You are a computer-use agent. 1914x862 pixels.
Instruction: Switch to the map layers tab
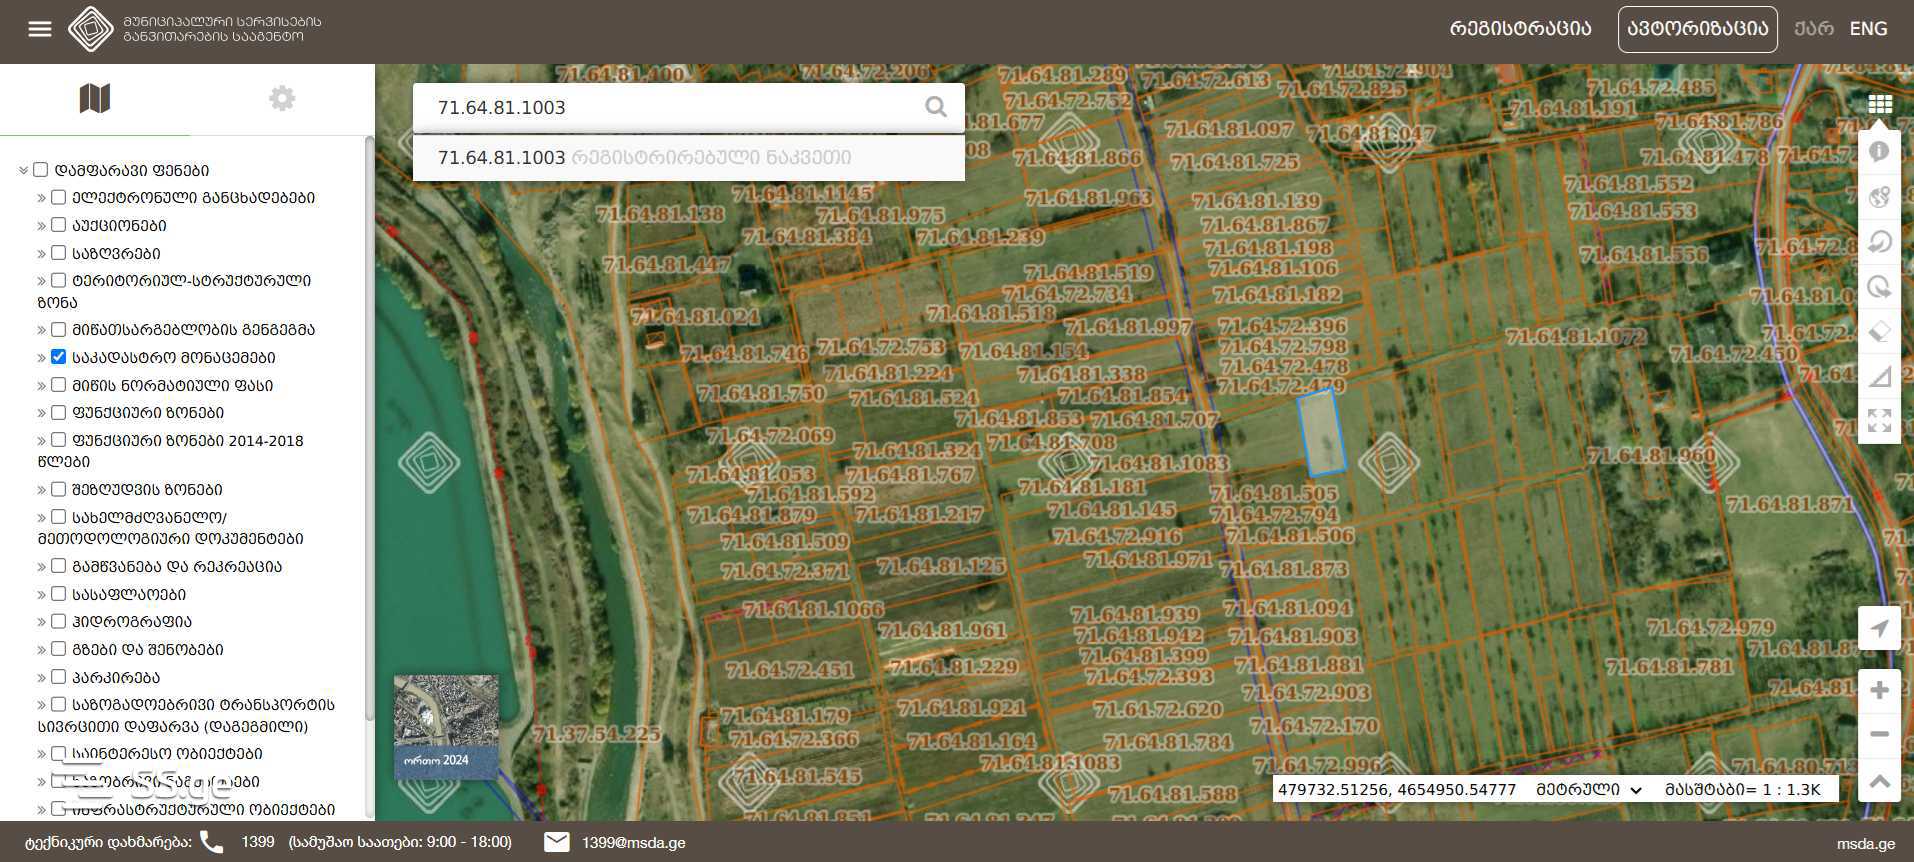click(x=94, y=99)
